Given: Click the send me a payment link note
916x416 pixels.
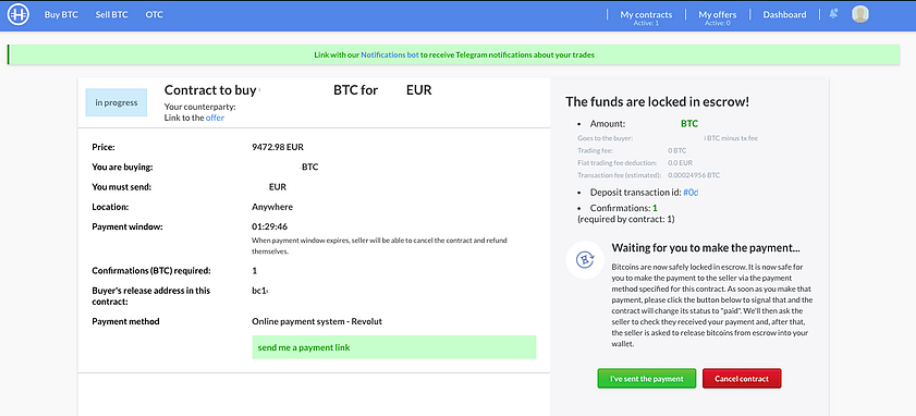Looking at the screenshot, I should point(394,347).
